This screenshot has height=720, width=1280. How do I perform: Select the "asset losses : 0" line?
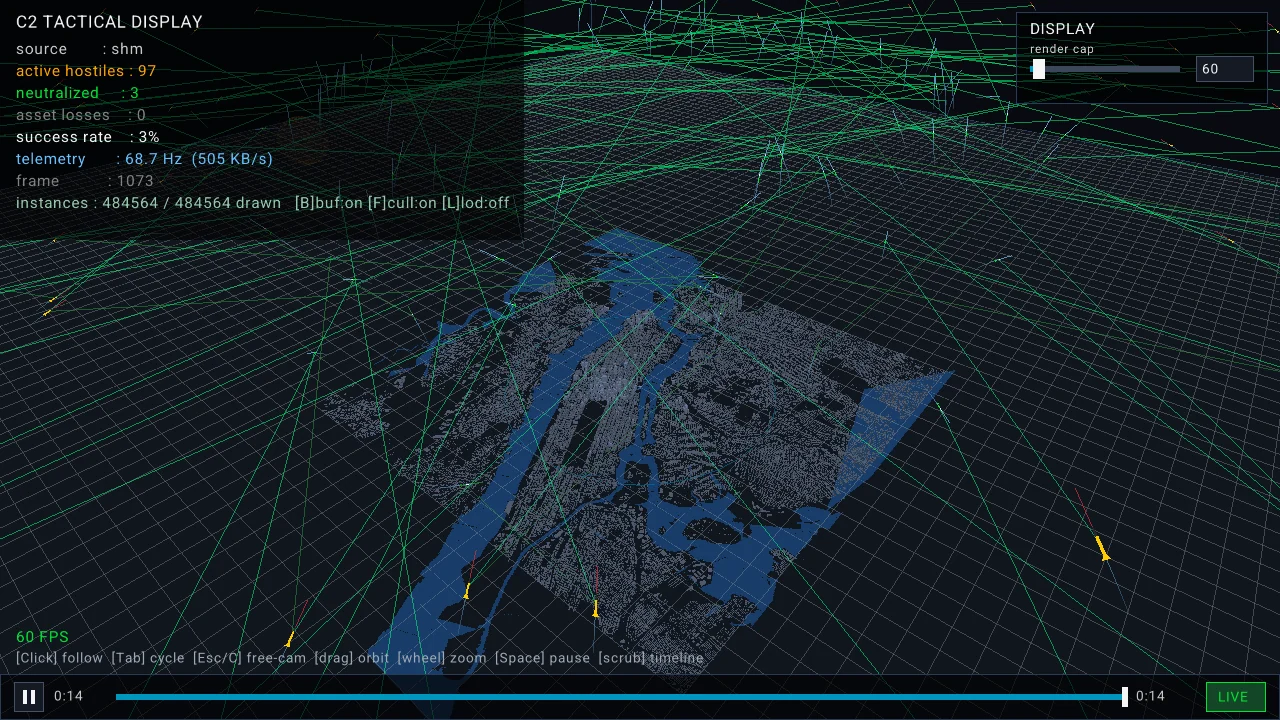tap(81, 115)
